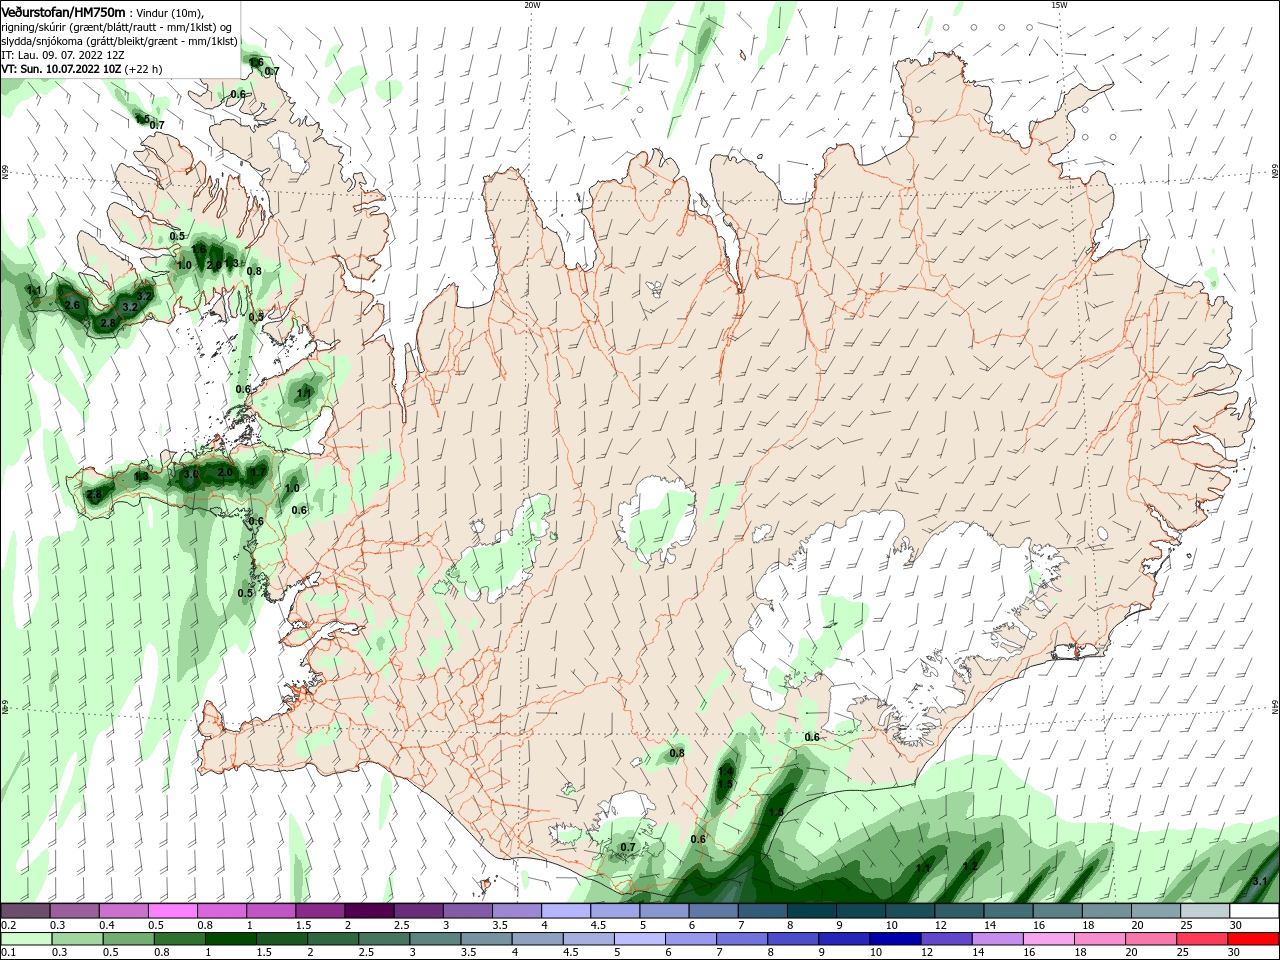Select the white 30 swatch in snow scale

coord(1255,911)
